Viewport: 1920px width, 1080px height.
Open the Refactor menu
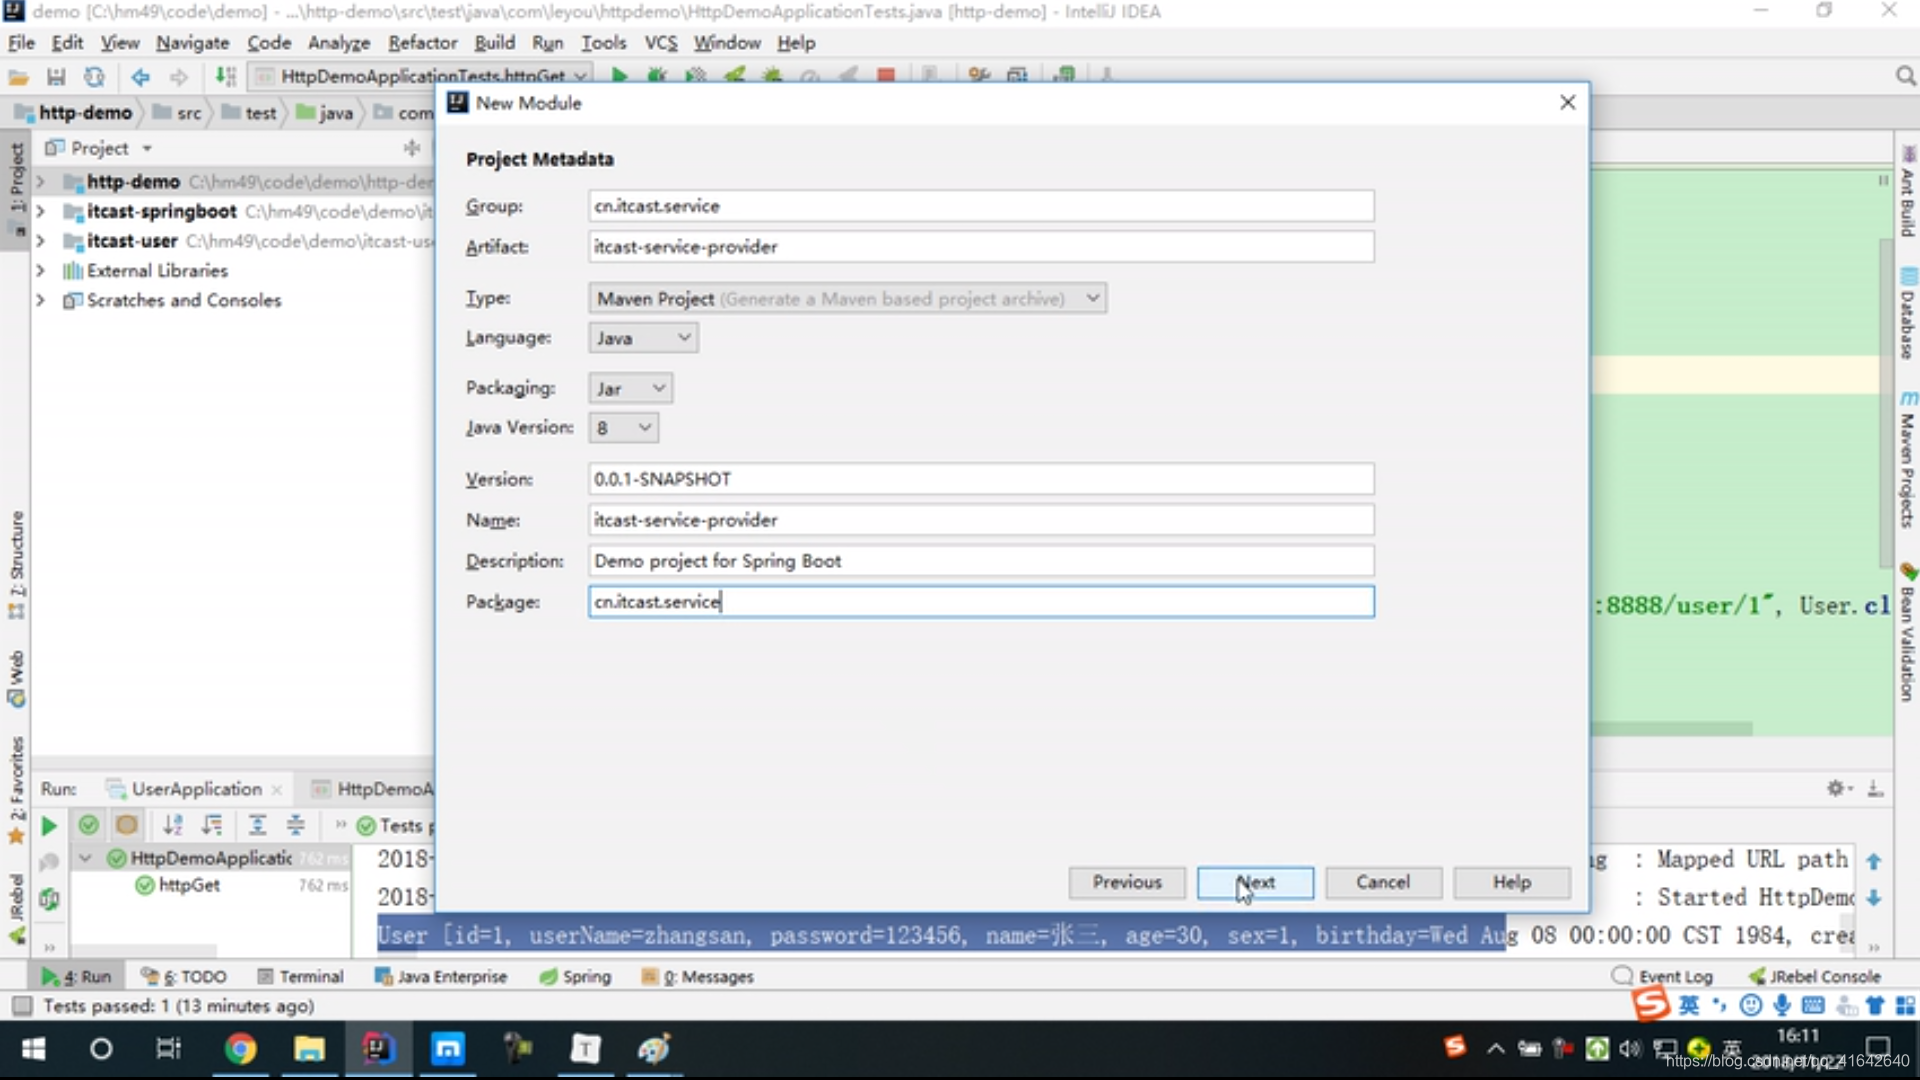[422, 43]
